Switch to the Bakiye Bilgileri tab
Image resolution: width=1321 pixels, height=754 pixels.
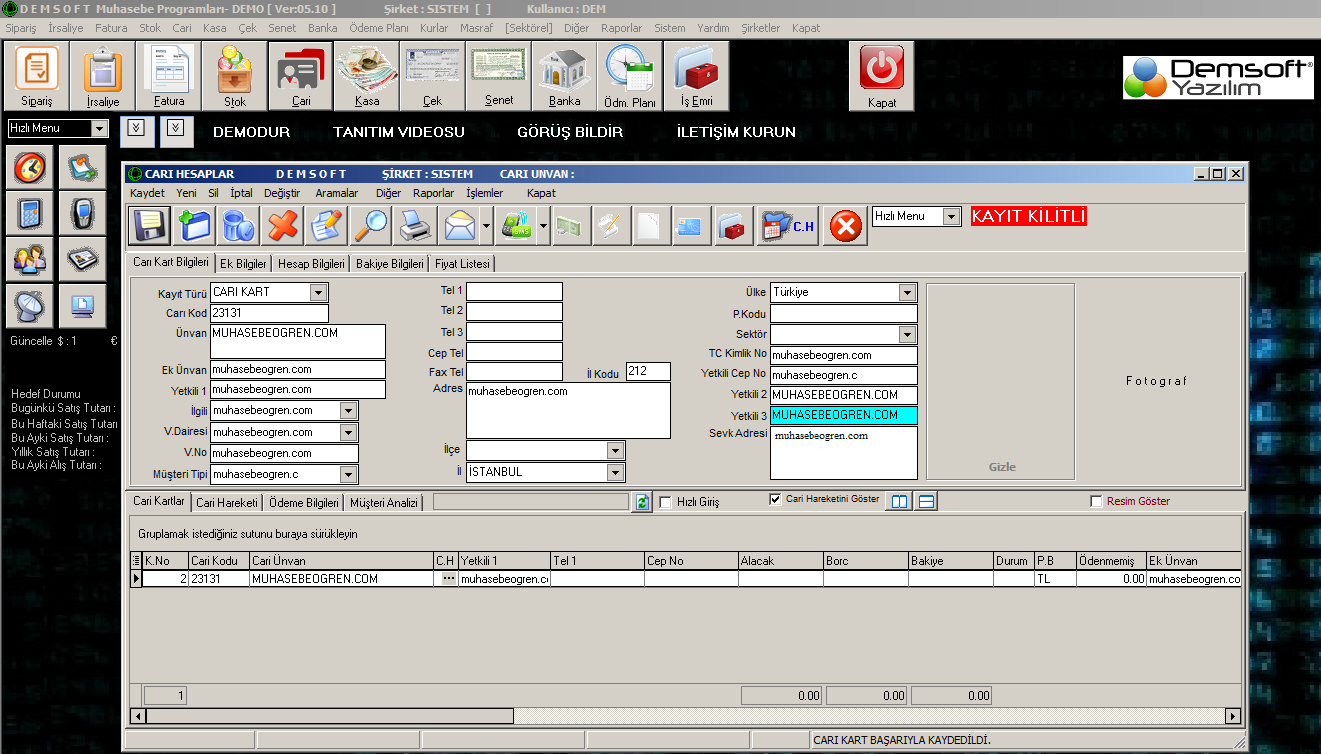tap(391, 264)
